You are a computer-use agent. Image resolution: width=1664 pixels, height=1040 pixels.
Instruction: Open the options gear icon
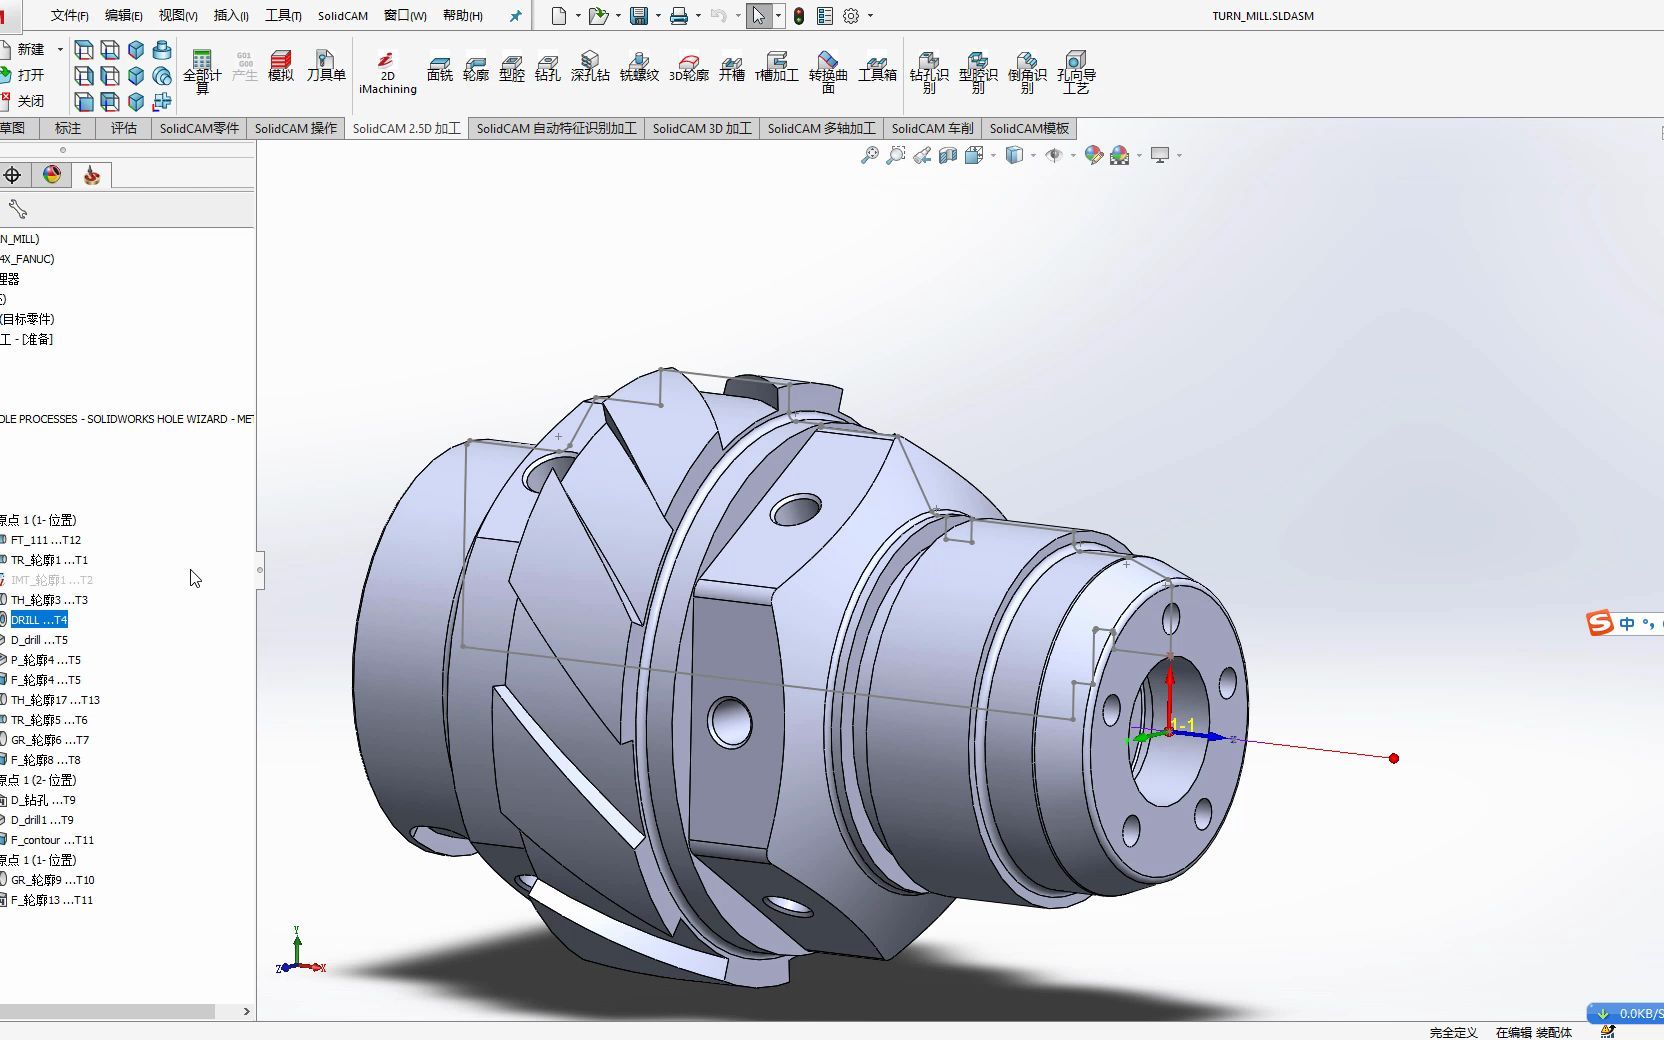click(x=851, y=16)
